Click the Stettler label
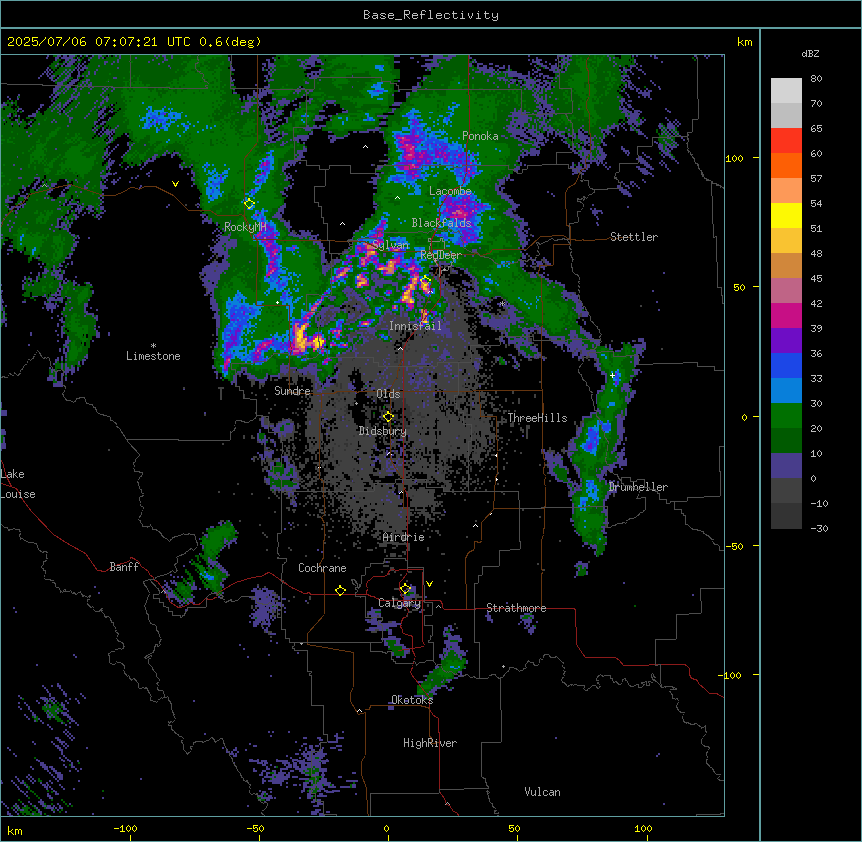 (634, 237)
